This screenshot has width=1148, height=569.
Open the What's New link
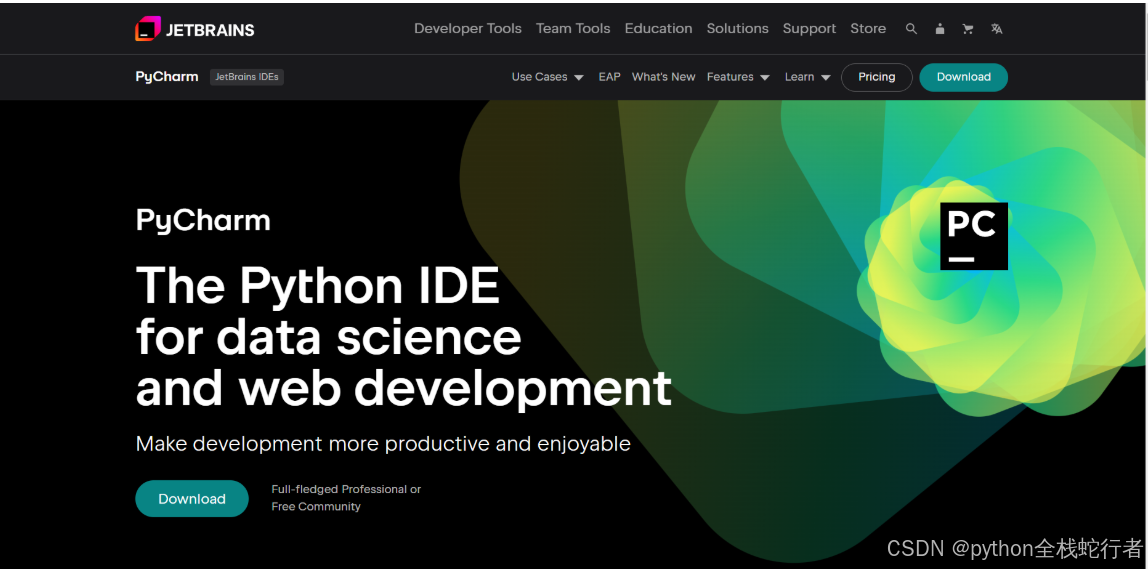pos(663,77)
